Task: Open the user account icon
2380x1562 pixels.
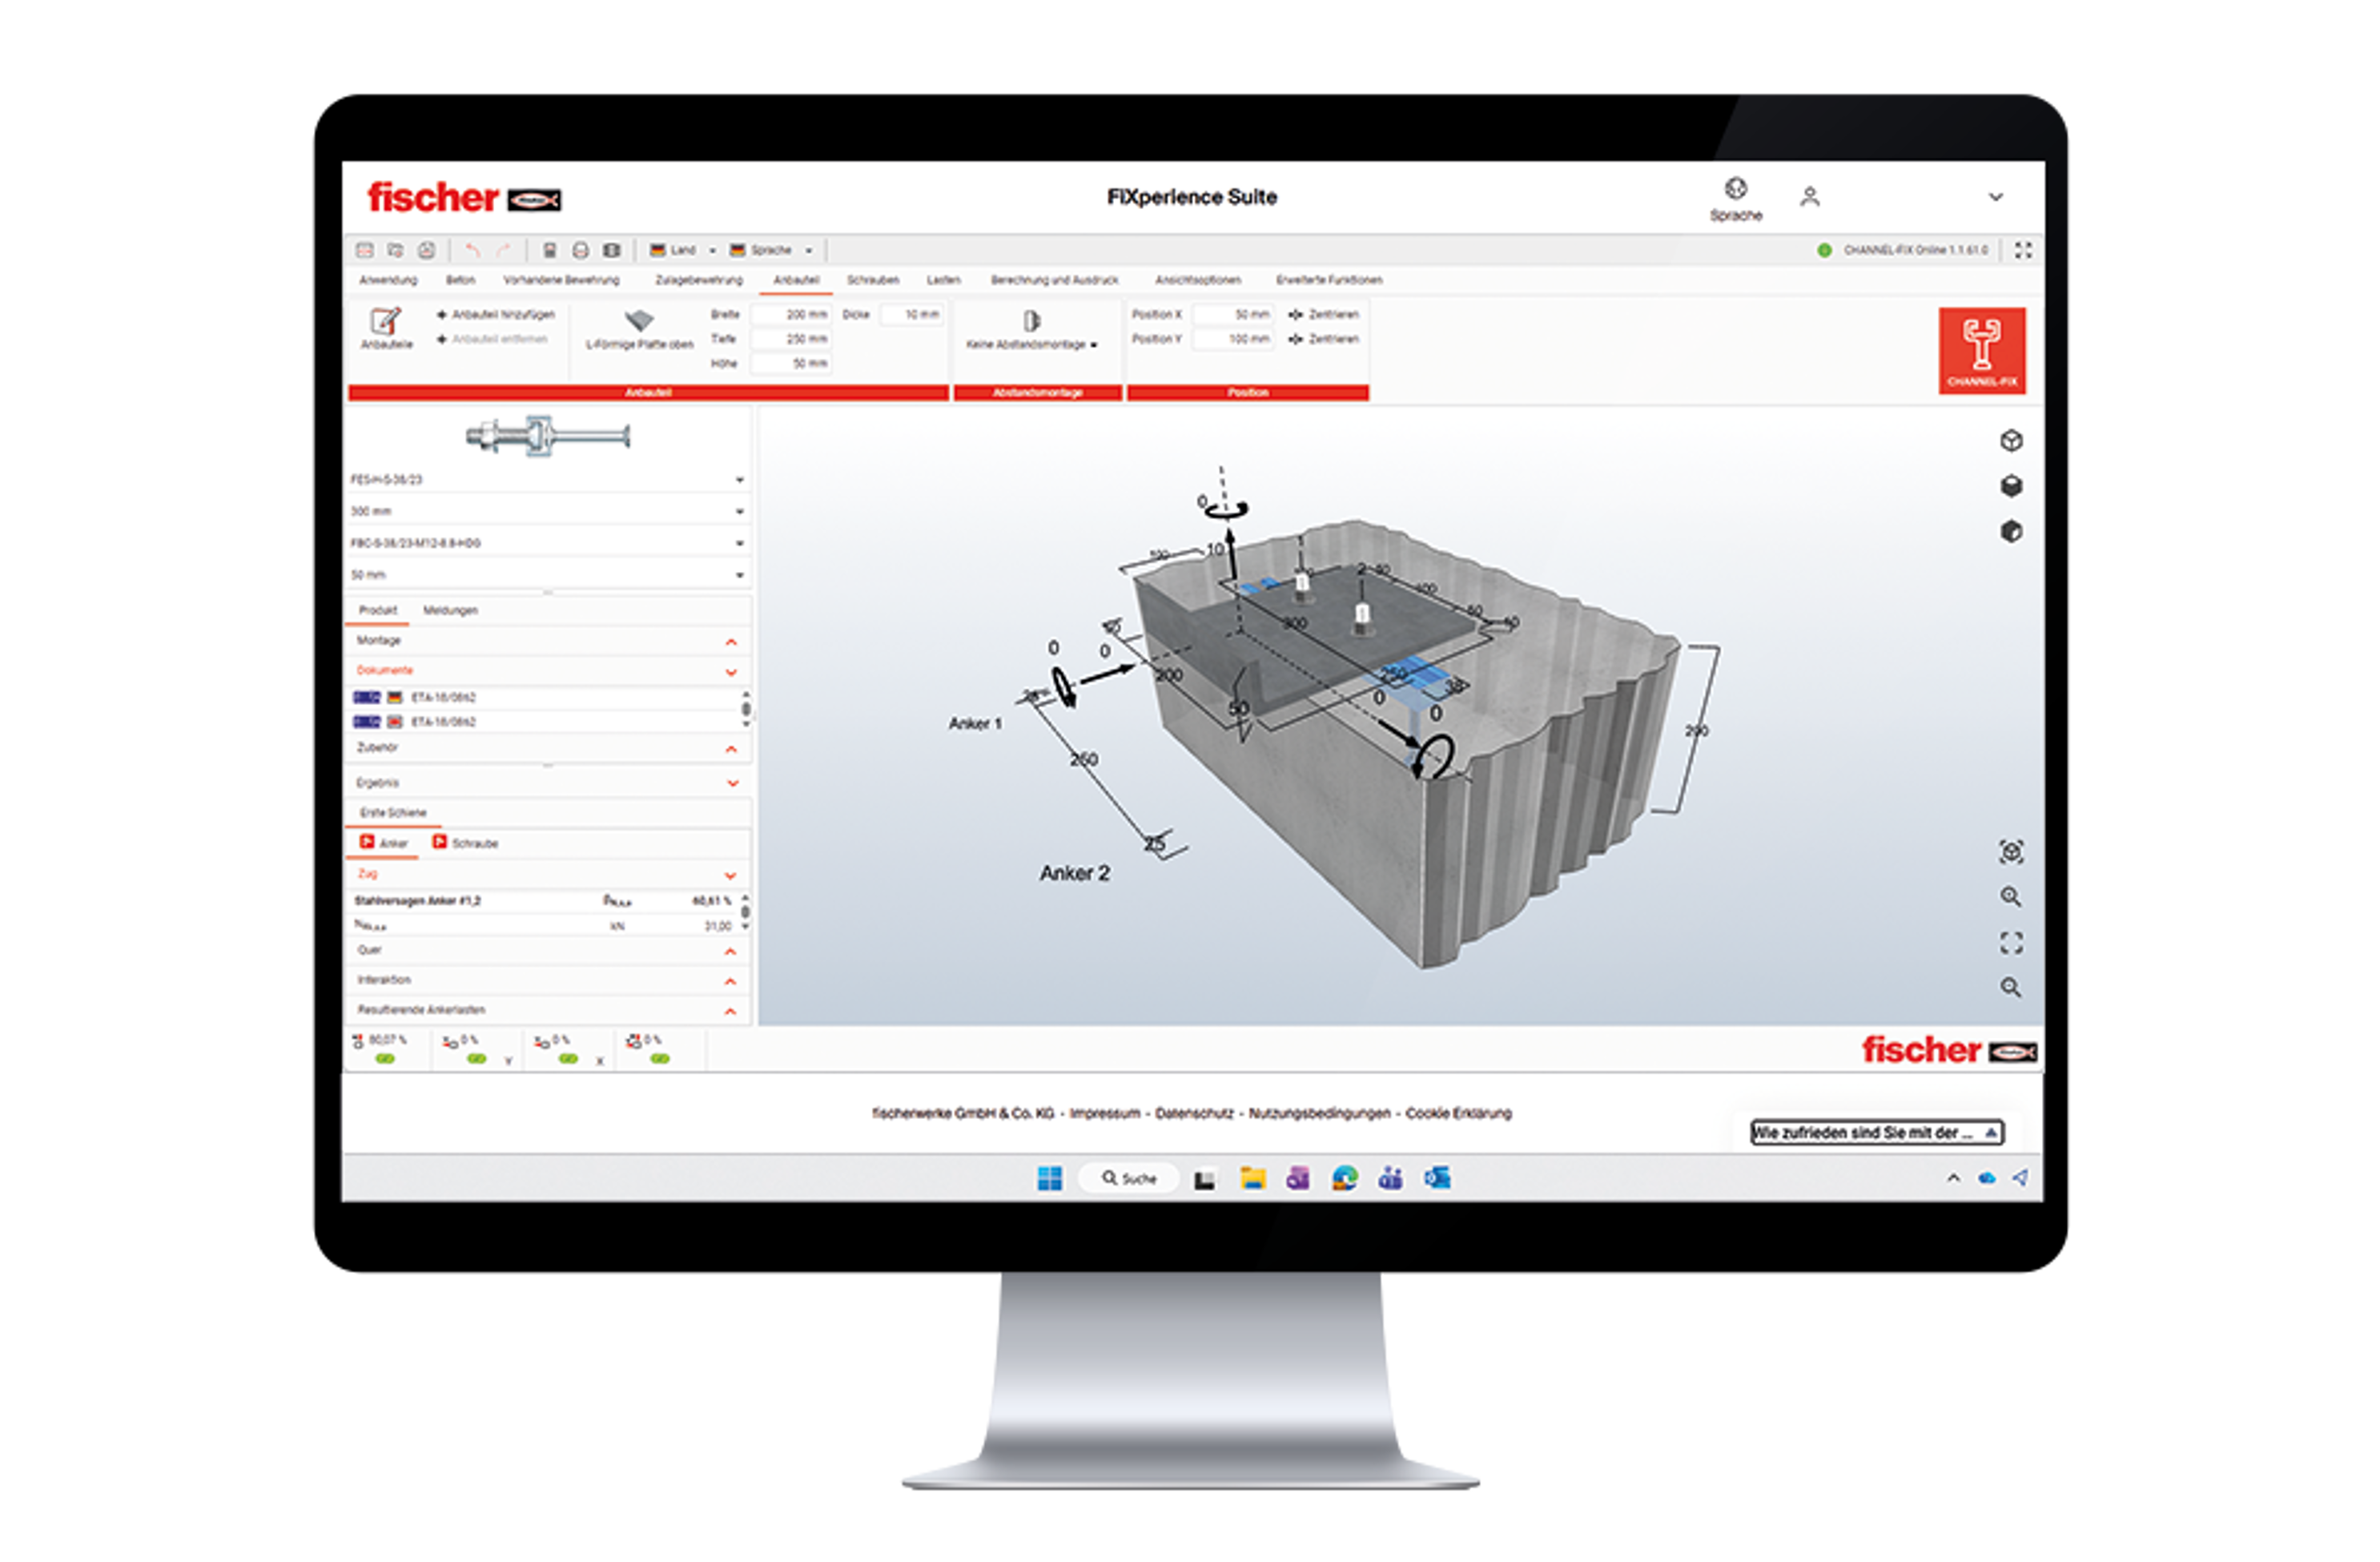Action: 1810,197
